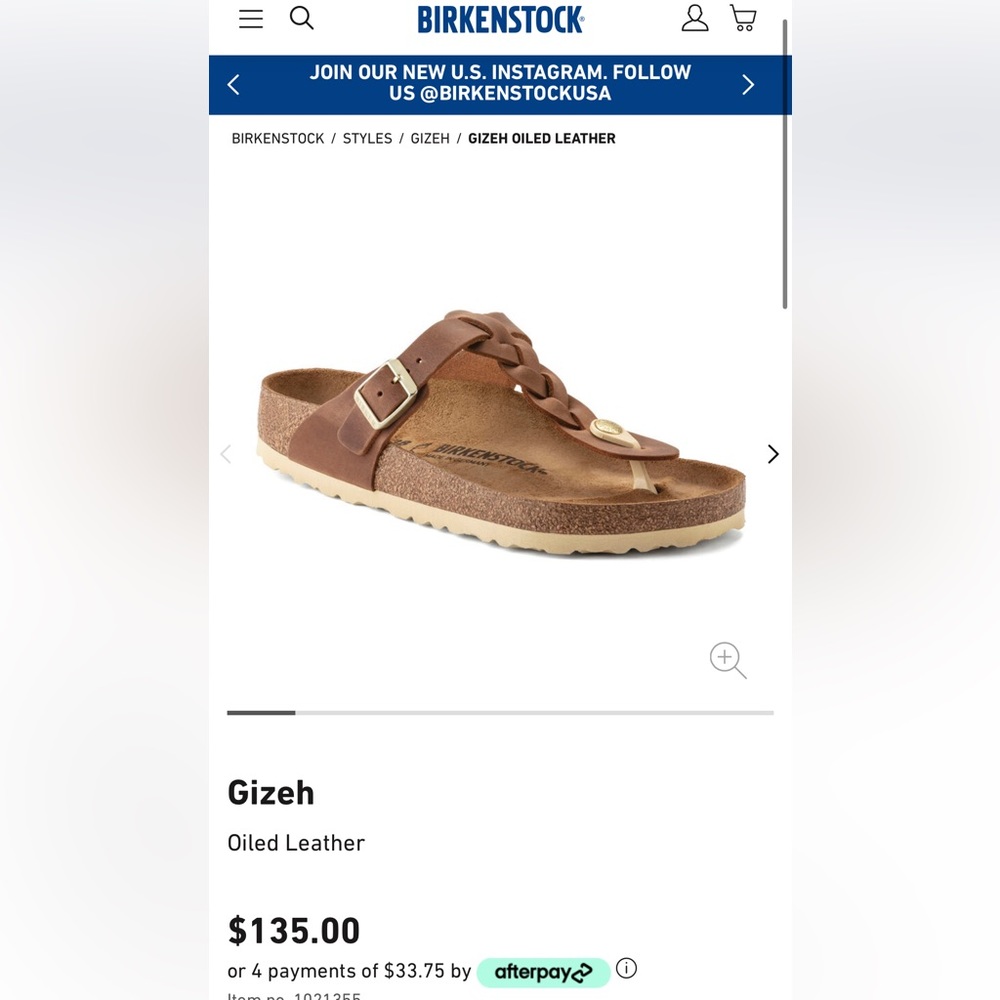Show the previous product image
Screen dimensions: 1000x1000
pyautogui.click(x=226, y=454)
